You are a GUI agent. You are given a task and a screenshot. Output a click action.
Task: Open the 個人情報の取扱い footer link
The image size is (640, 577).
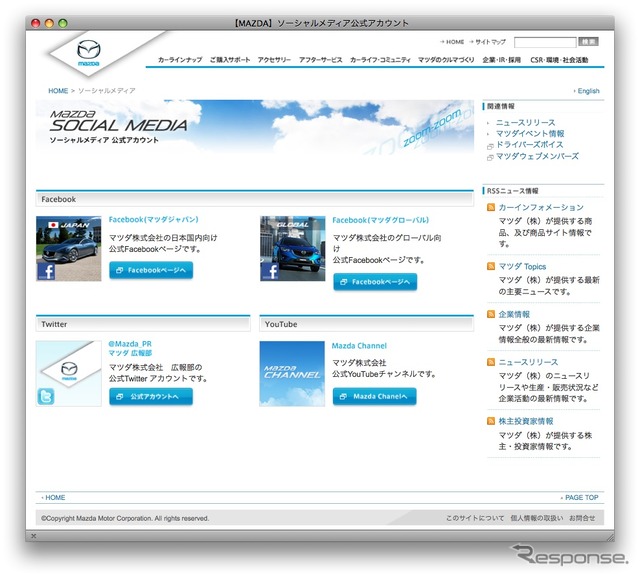537,518
